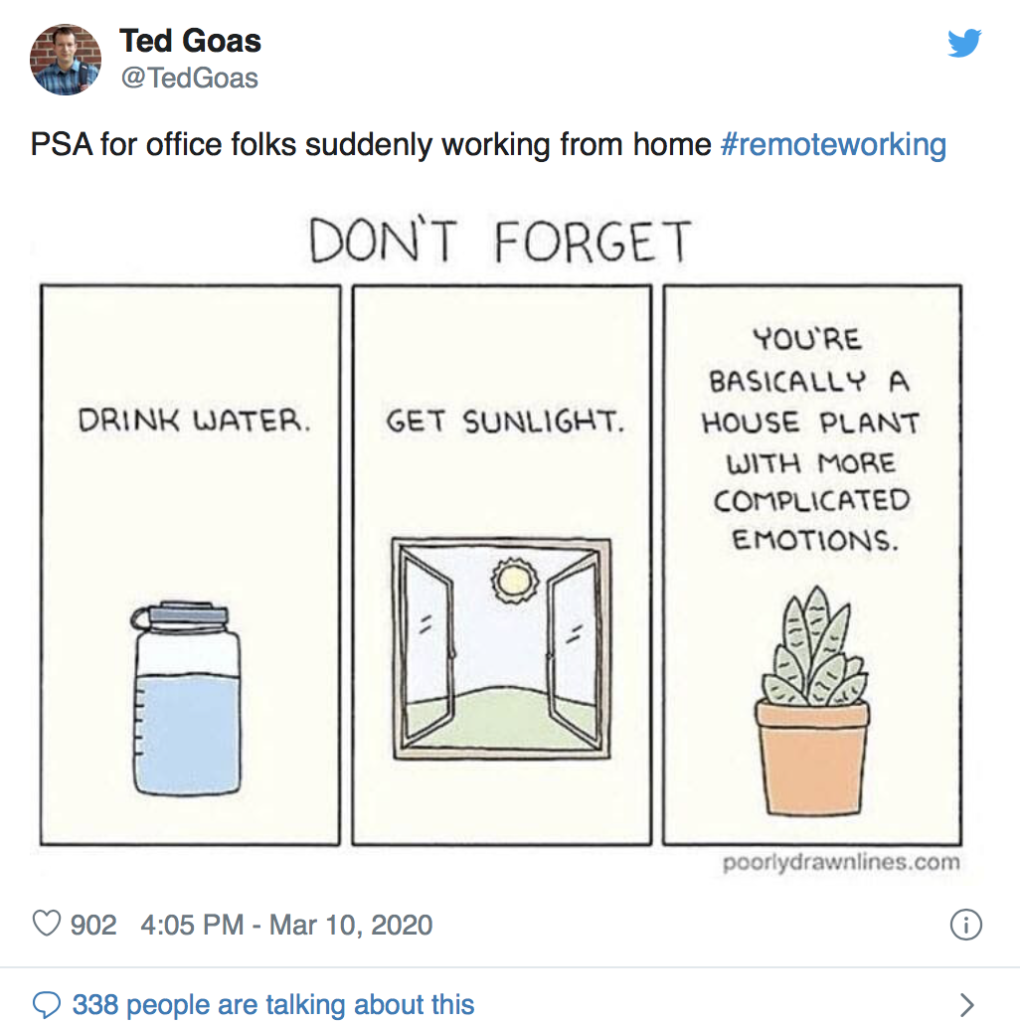The image size is (1020, 1024).
Task: Open the #remoteworking hashtag
Action: coord(833,144)
